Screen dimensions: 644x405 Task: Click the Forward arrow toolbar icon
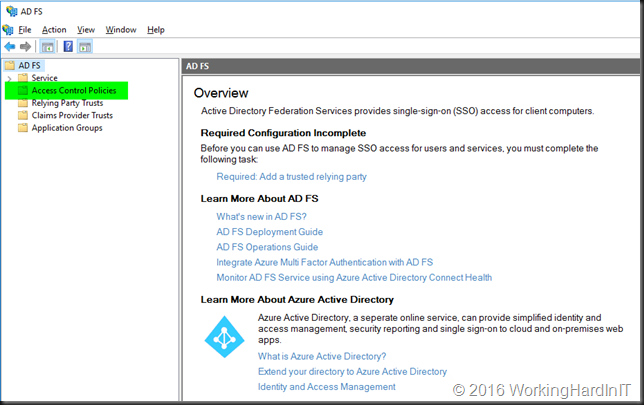25,47
